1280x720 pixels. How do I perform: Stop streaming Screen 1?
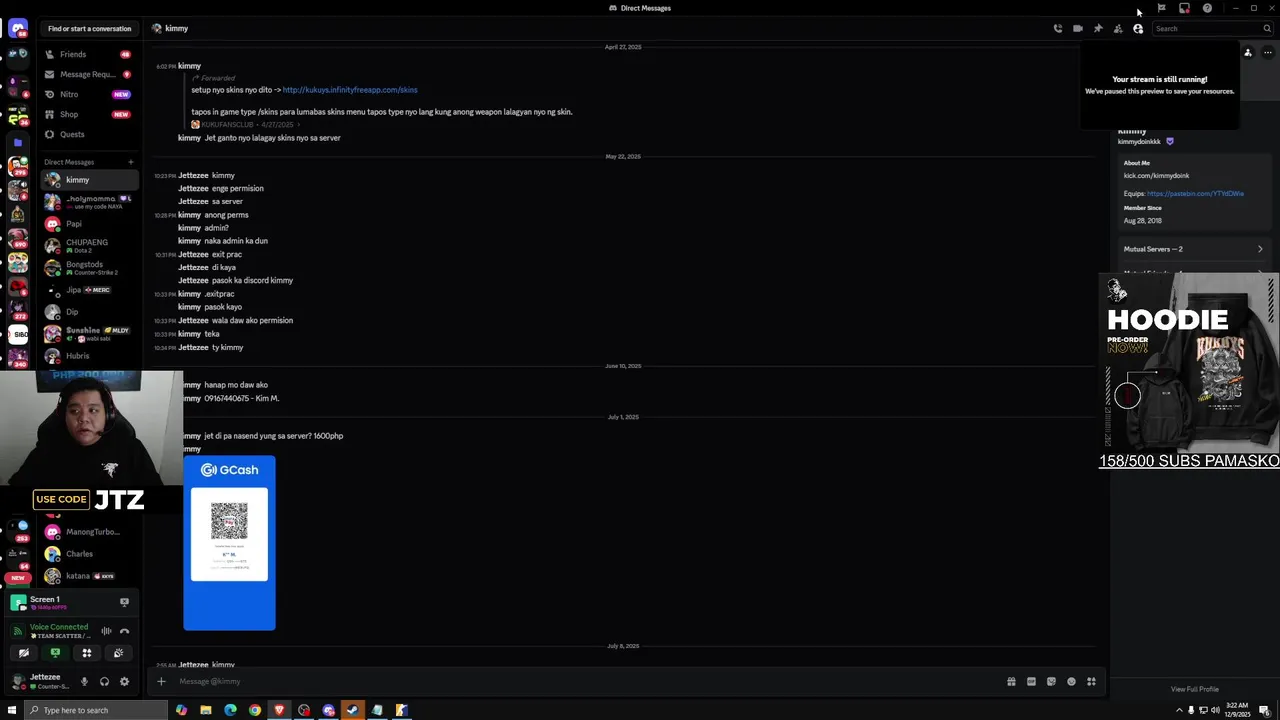click(124, 602)
